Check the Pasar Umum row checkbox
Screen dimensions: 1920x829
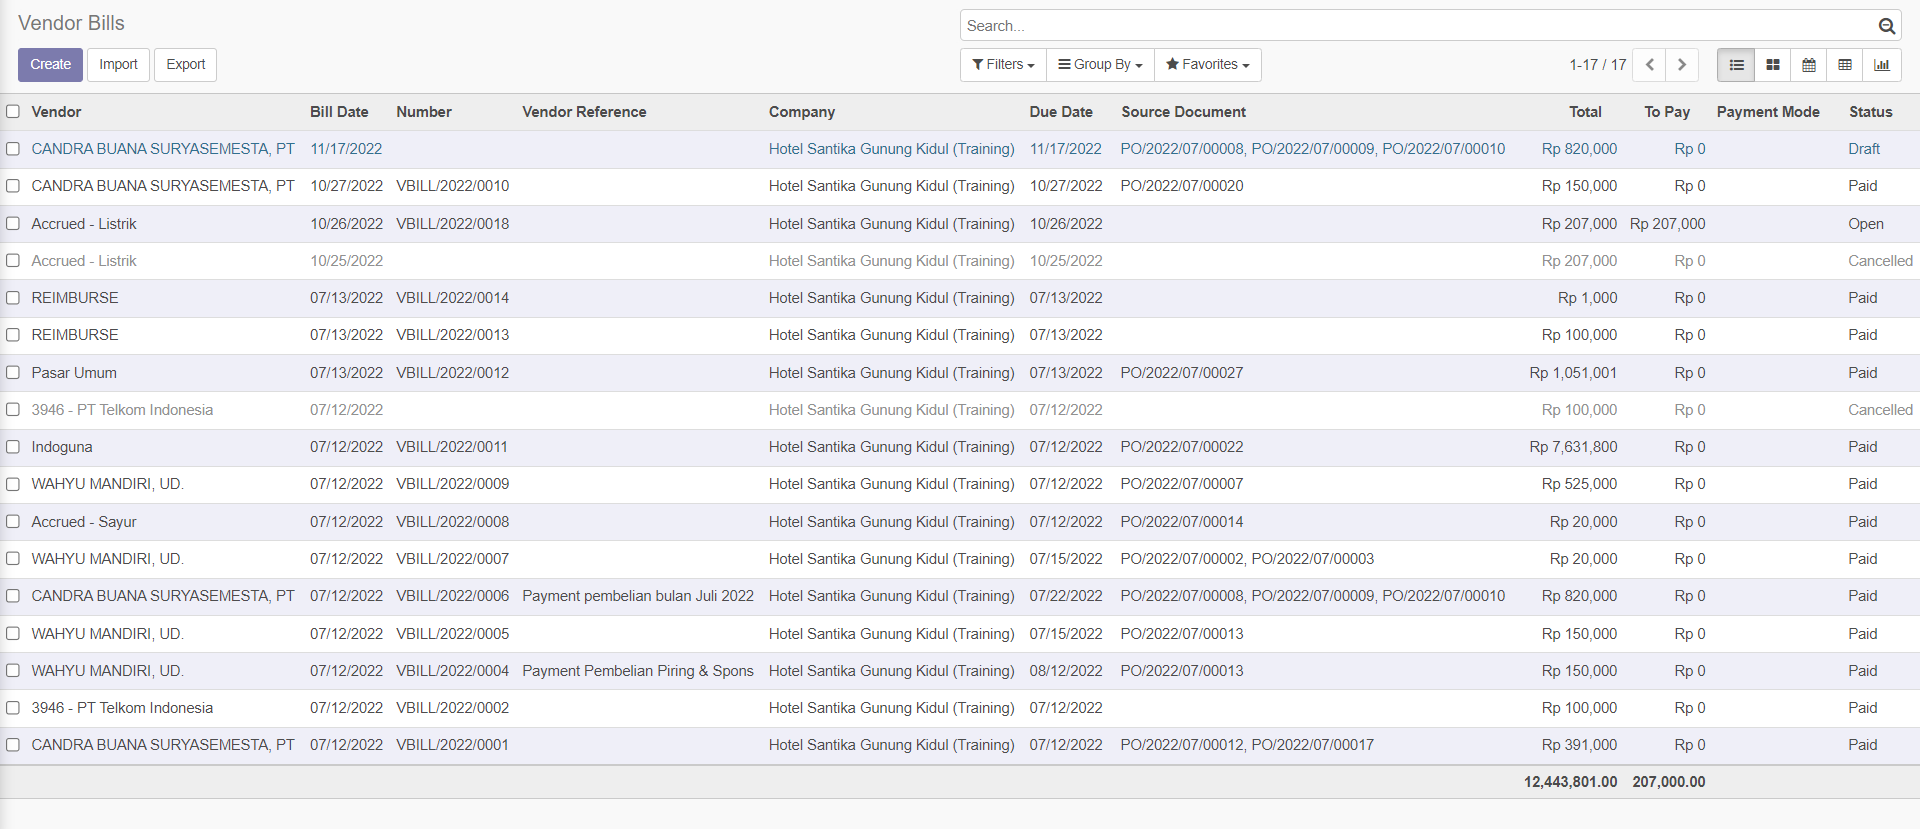click(x=13, y=373)
